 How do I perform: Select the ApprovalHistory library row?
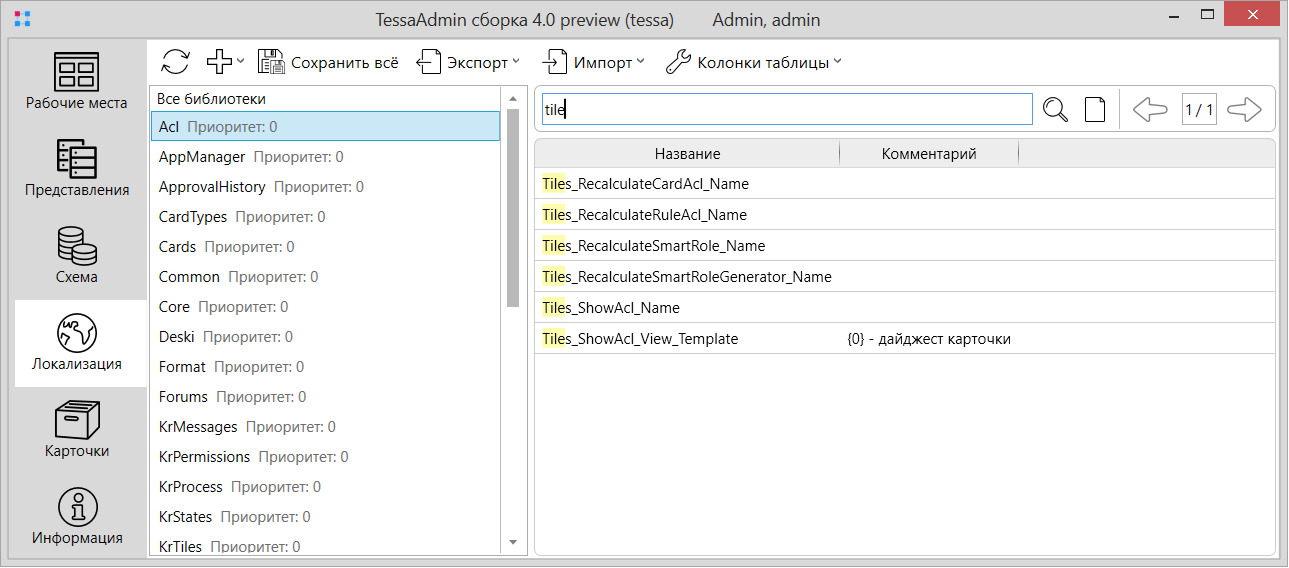(x=325, y=187)
